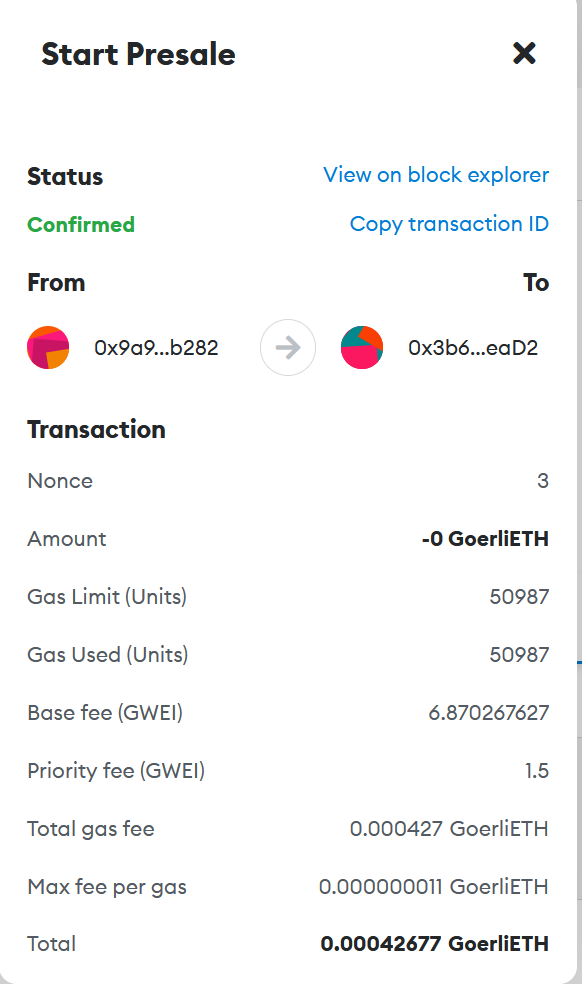This screenshot has width=582, height=984.
Task: Click Total gas fee 0.000427 GoerliETH
Action: click(x=449, y=829)
